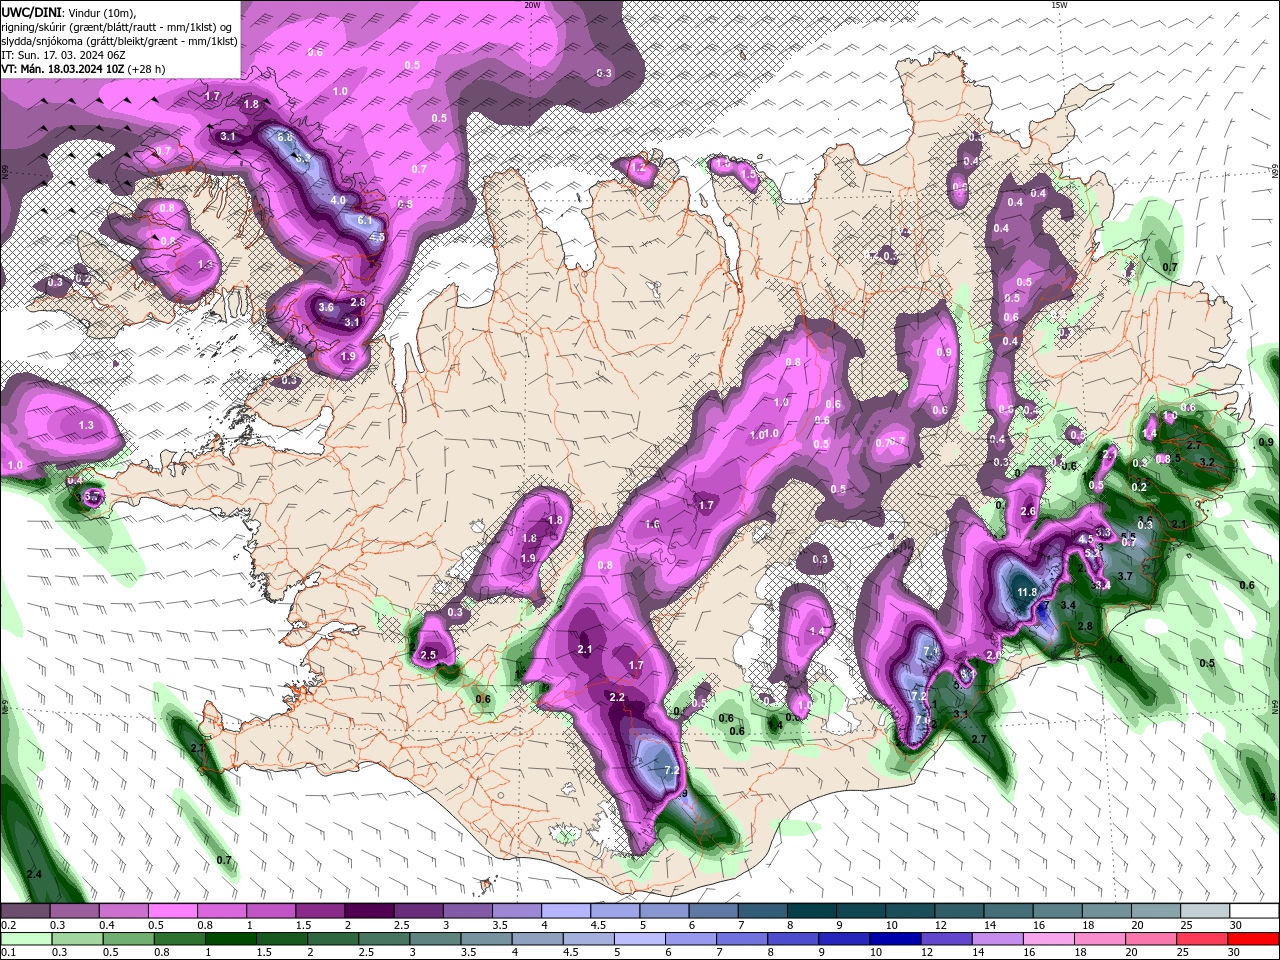Click the 6.8 snowfall value in northwest

[285, 138]
